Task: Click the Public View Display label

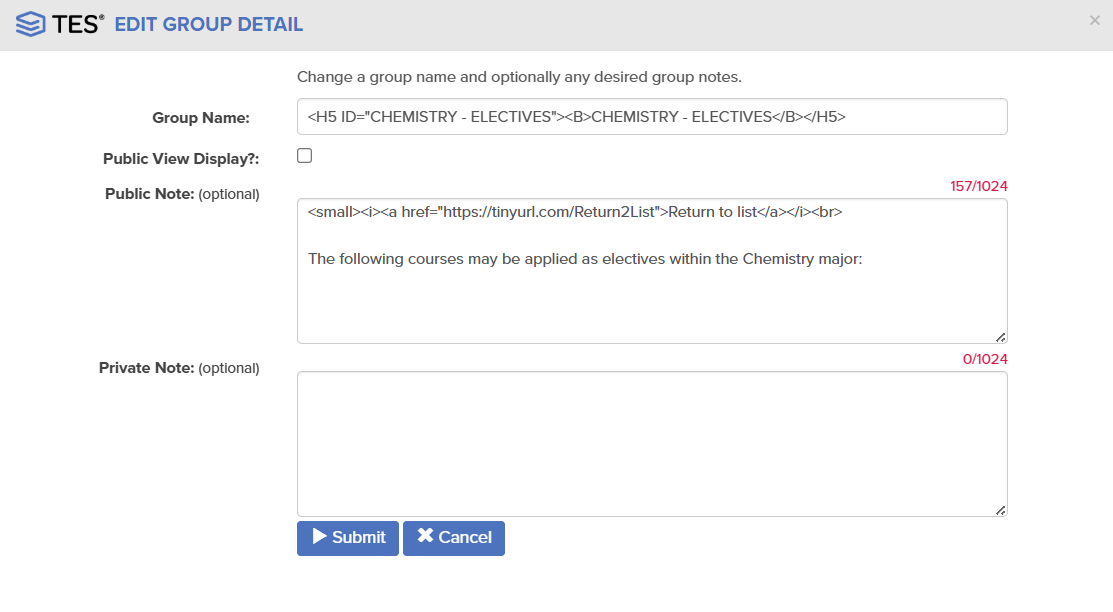Action: pyautogui.click(x=181, y=158)
